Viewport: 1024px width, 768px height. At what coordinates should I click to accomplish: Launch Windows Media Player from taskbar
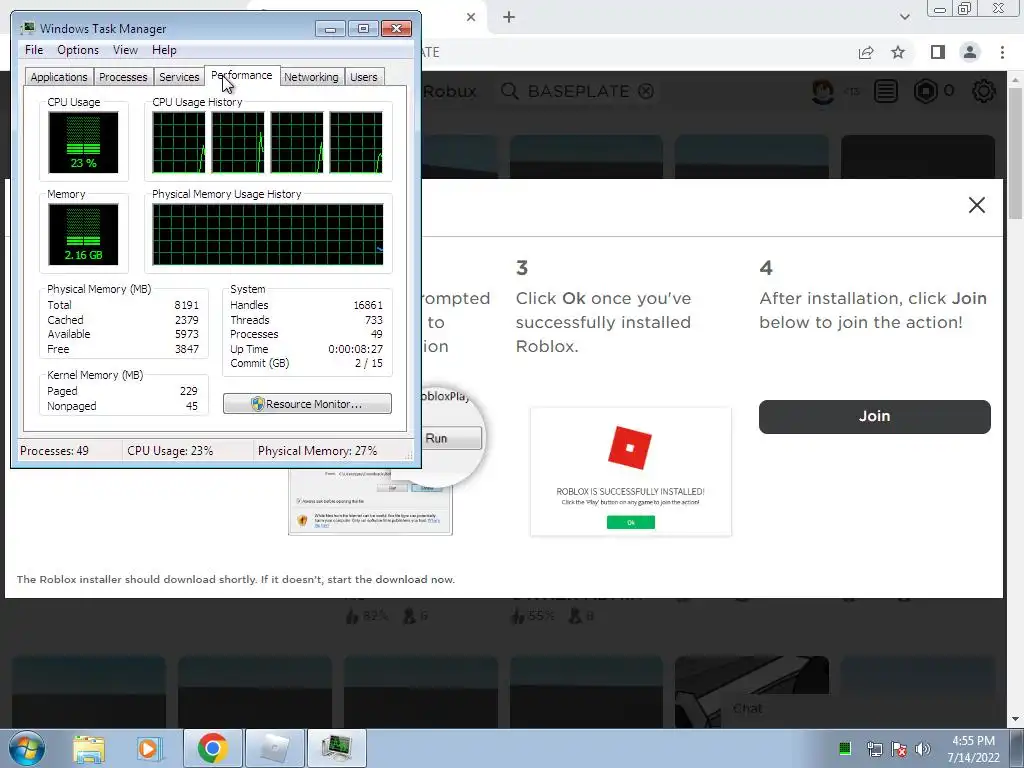point(148,748)
